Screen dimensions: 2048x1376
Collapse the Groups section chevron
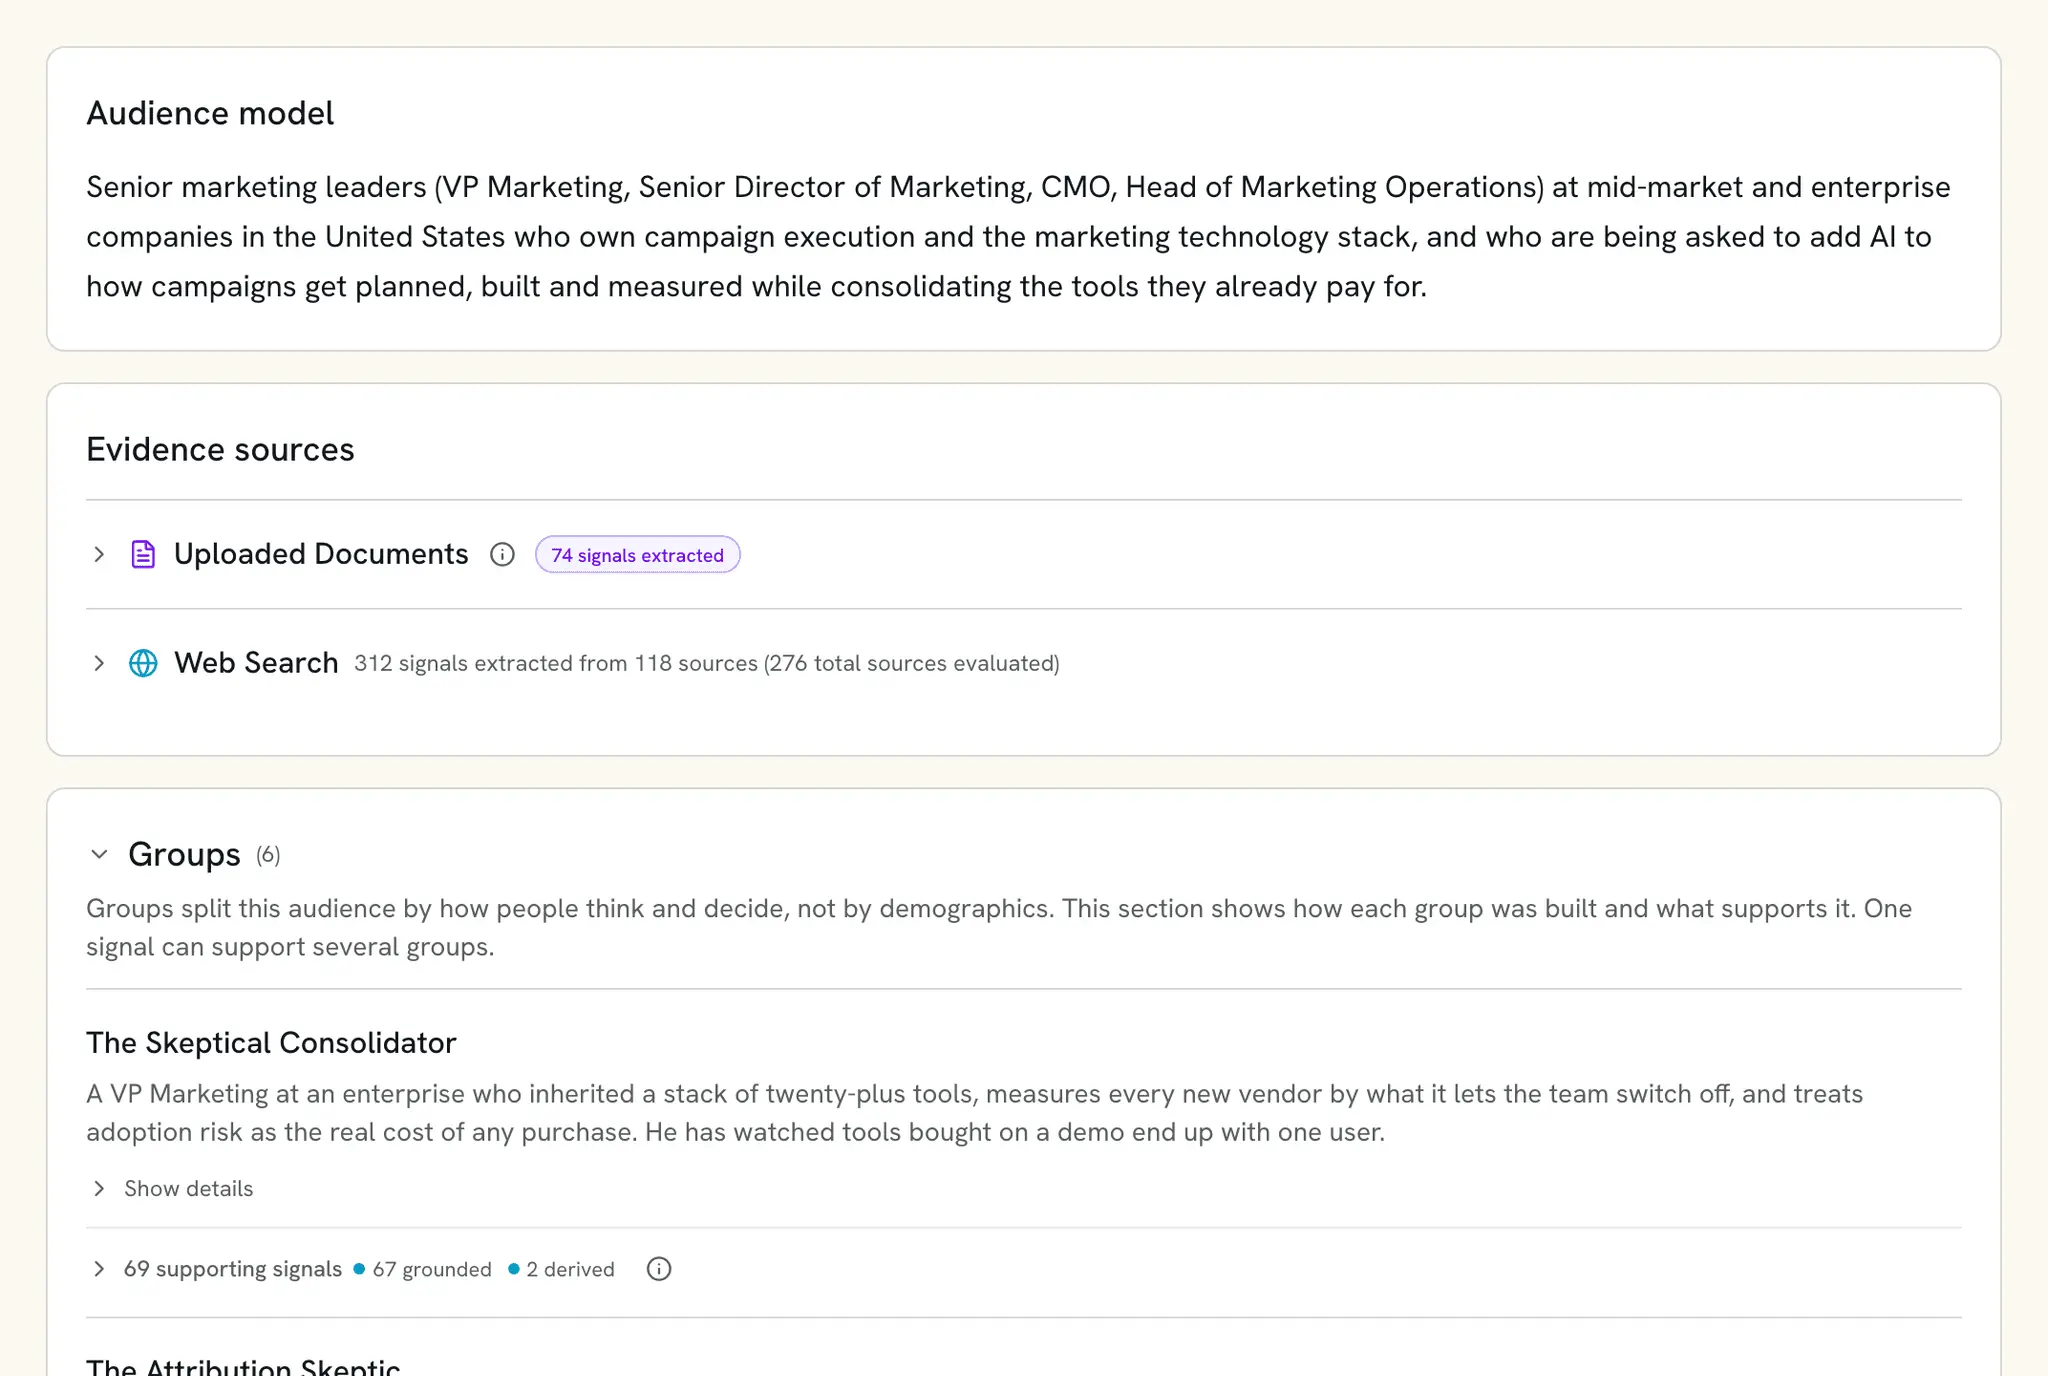point(99,854)
